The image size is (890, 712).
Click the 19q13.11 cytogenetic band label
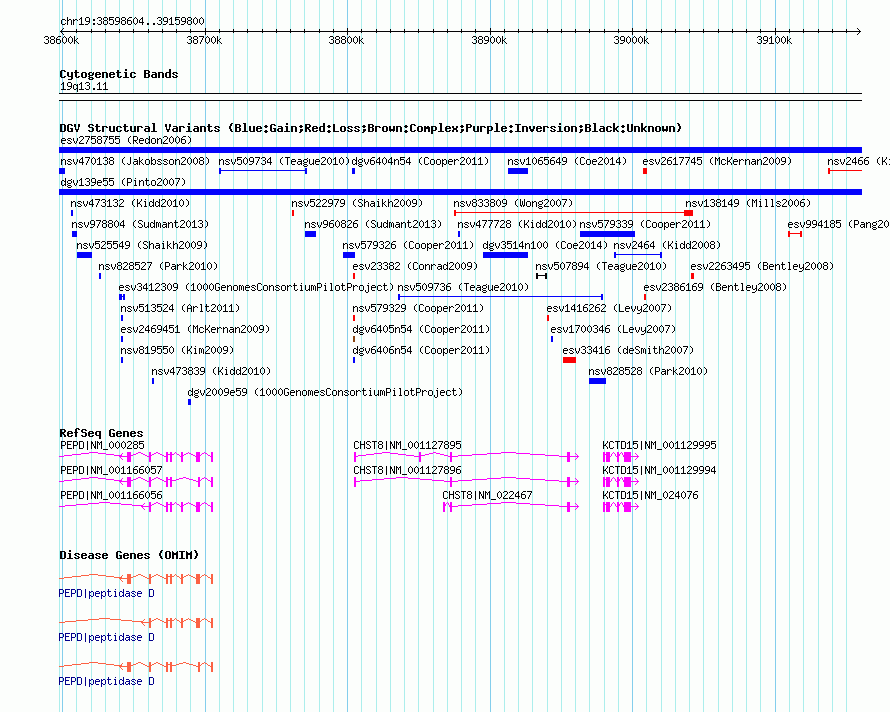tap(84, 87)
